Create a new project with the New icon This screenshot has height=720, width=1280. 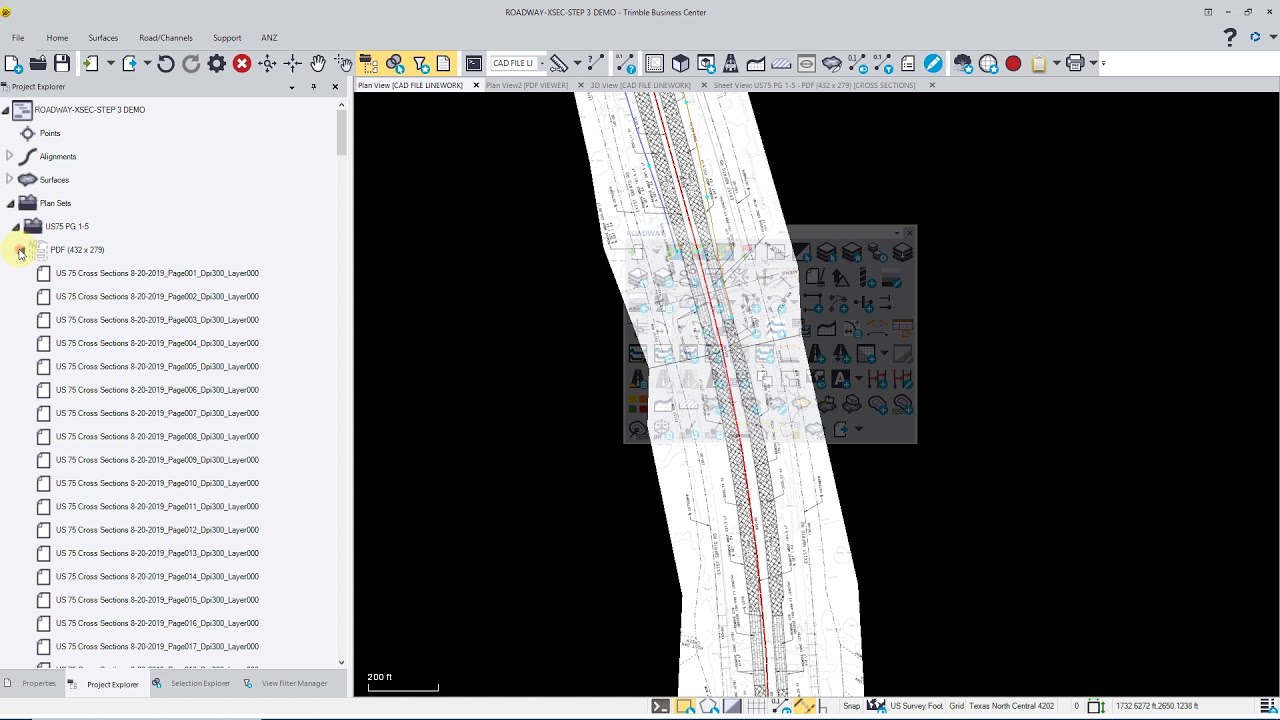pos(13,63)
